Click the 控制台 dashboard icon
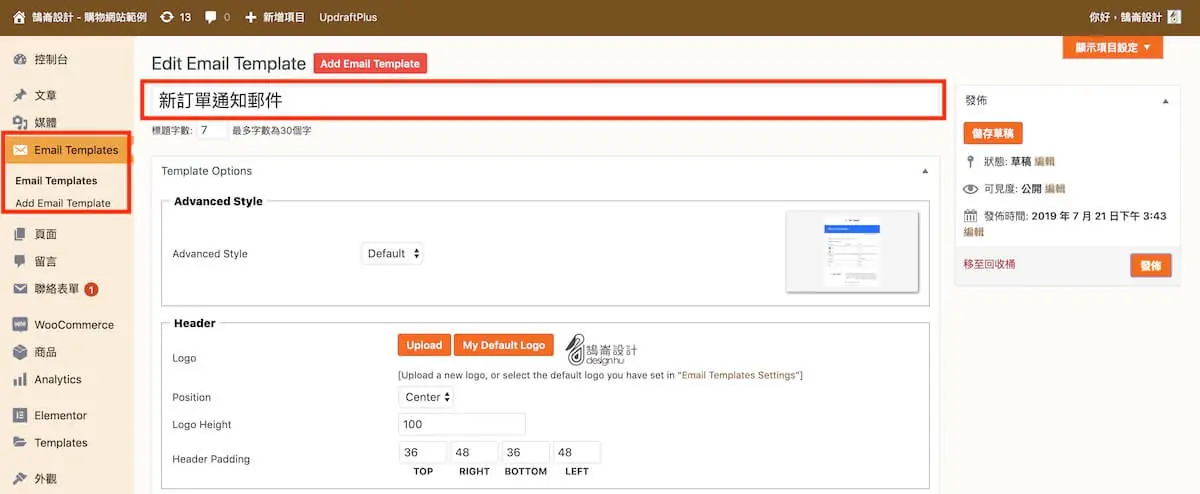Screen dimensions: 1200x494 point(20,60)
